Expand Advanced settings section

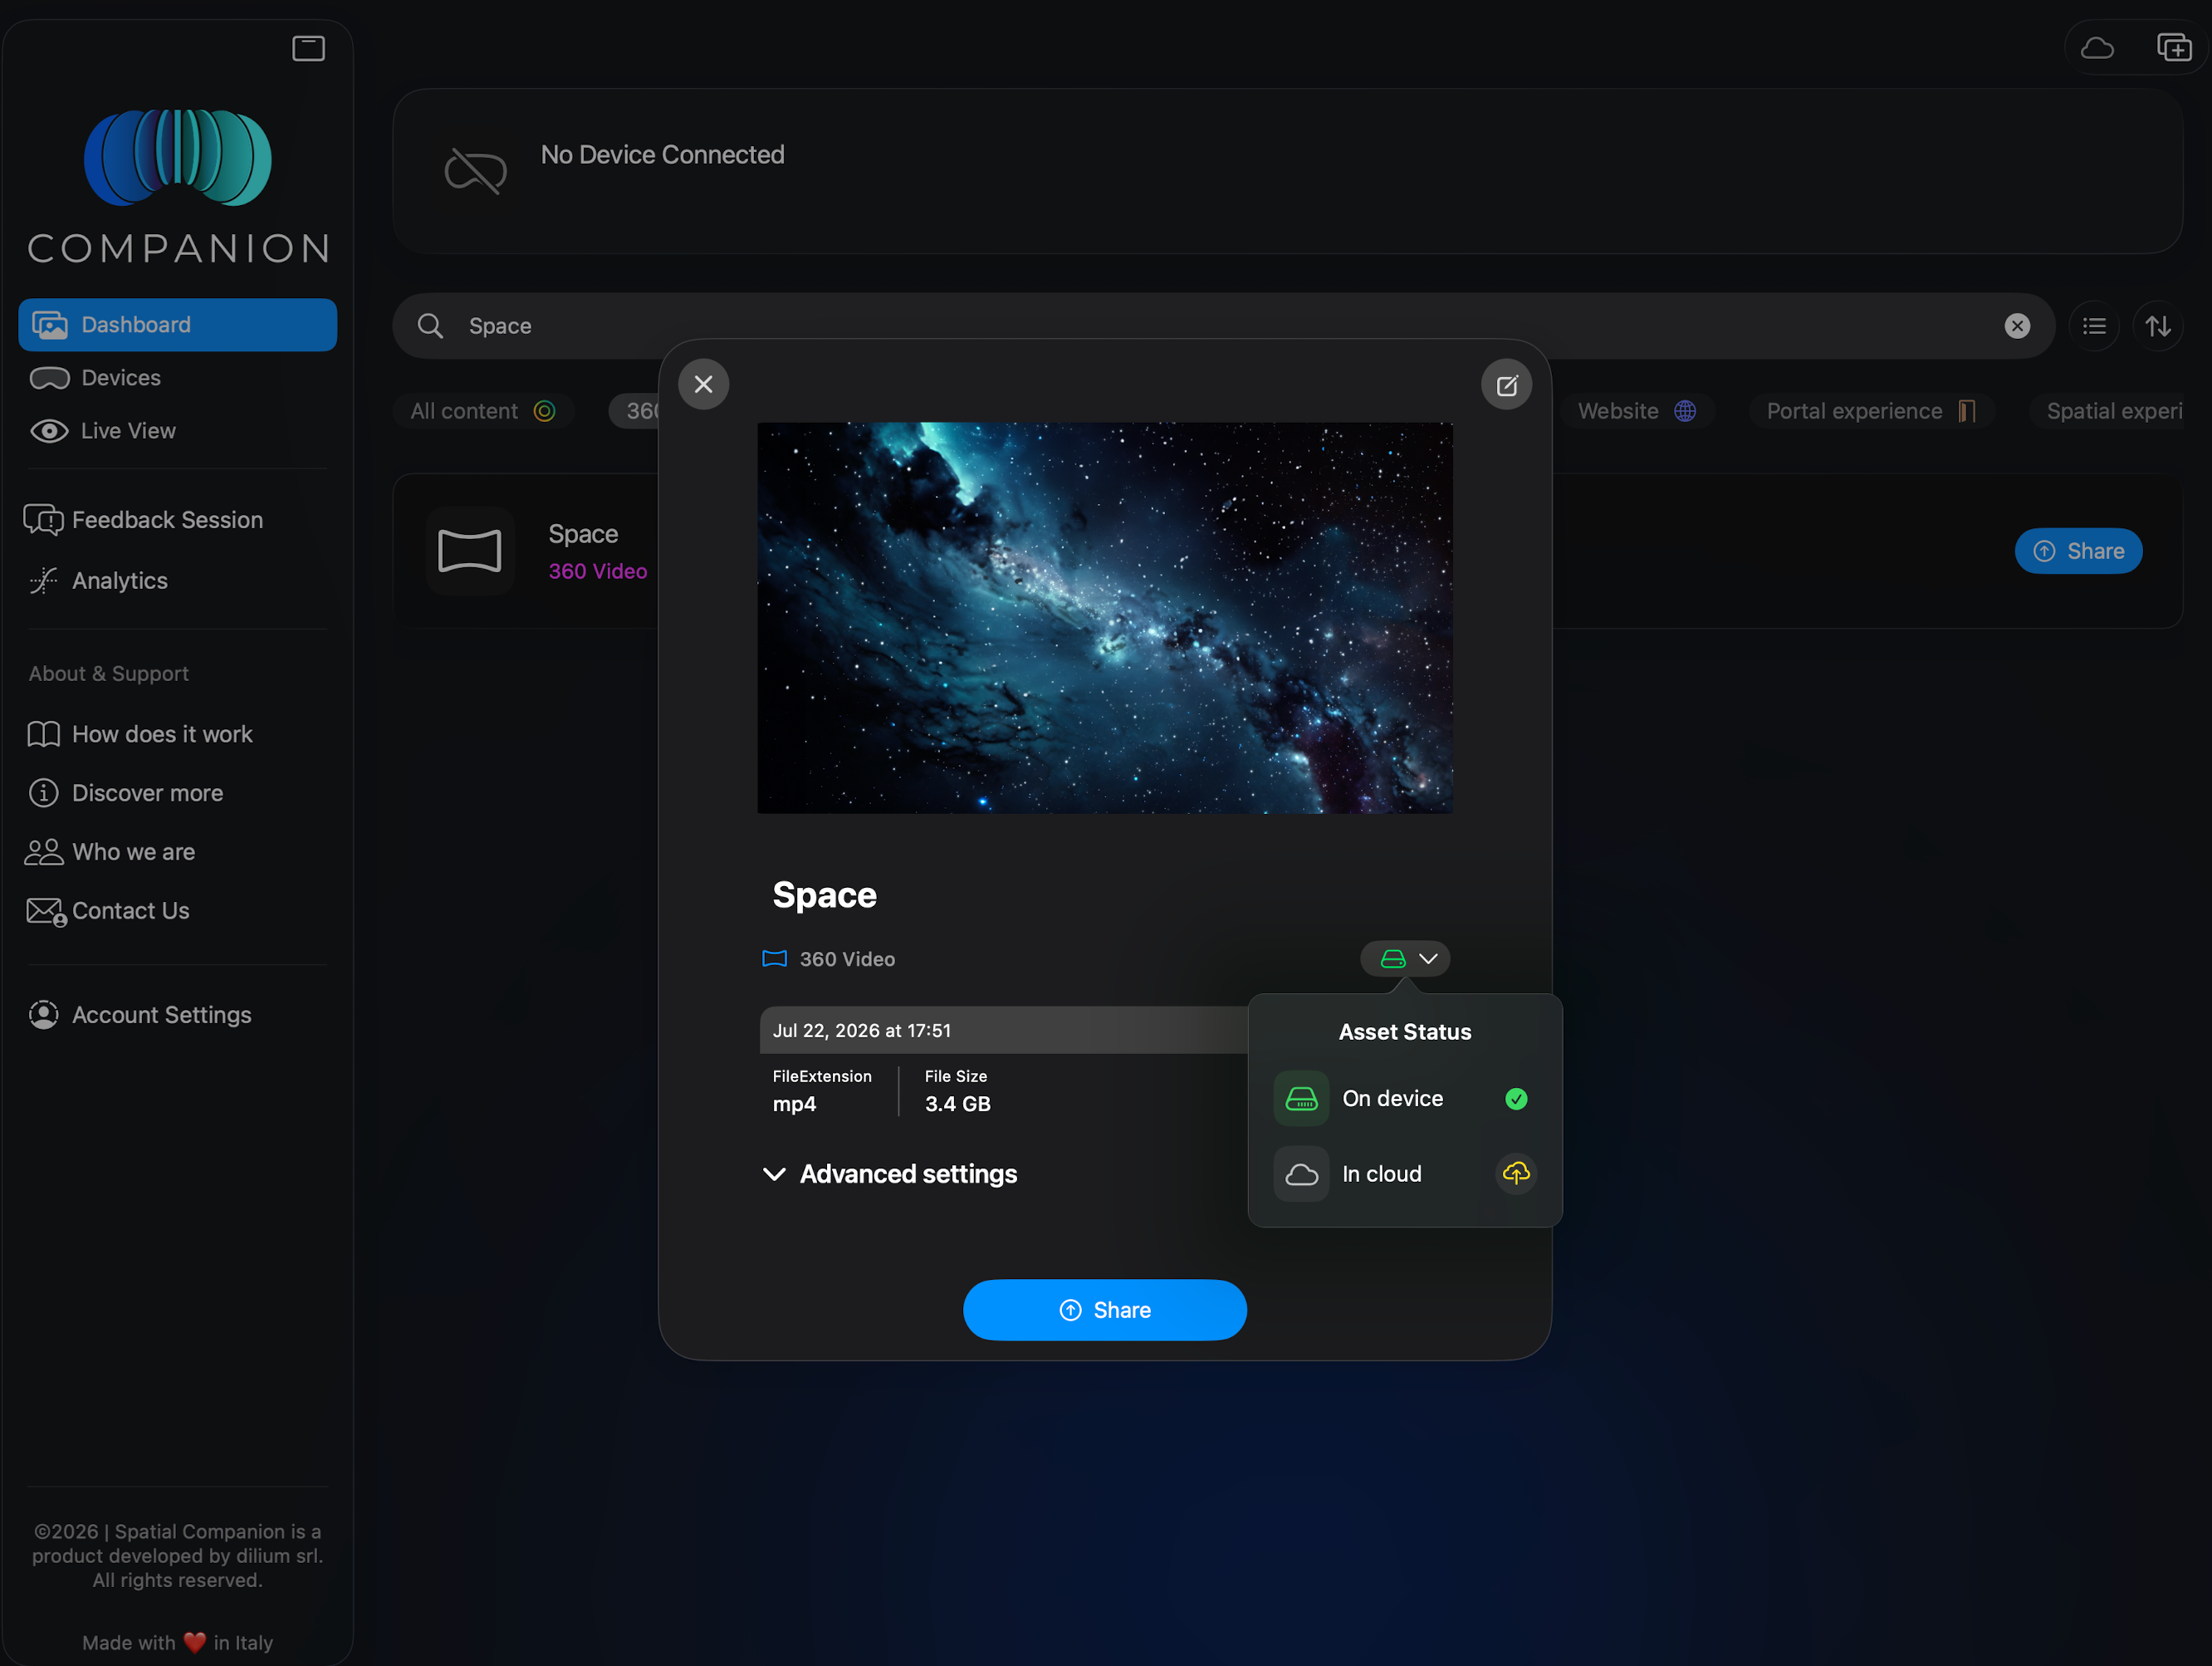pyautogui.click(x=890, y=1174)
